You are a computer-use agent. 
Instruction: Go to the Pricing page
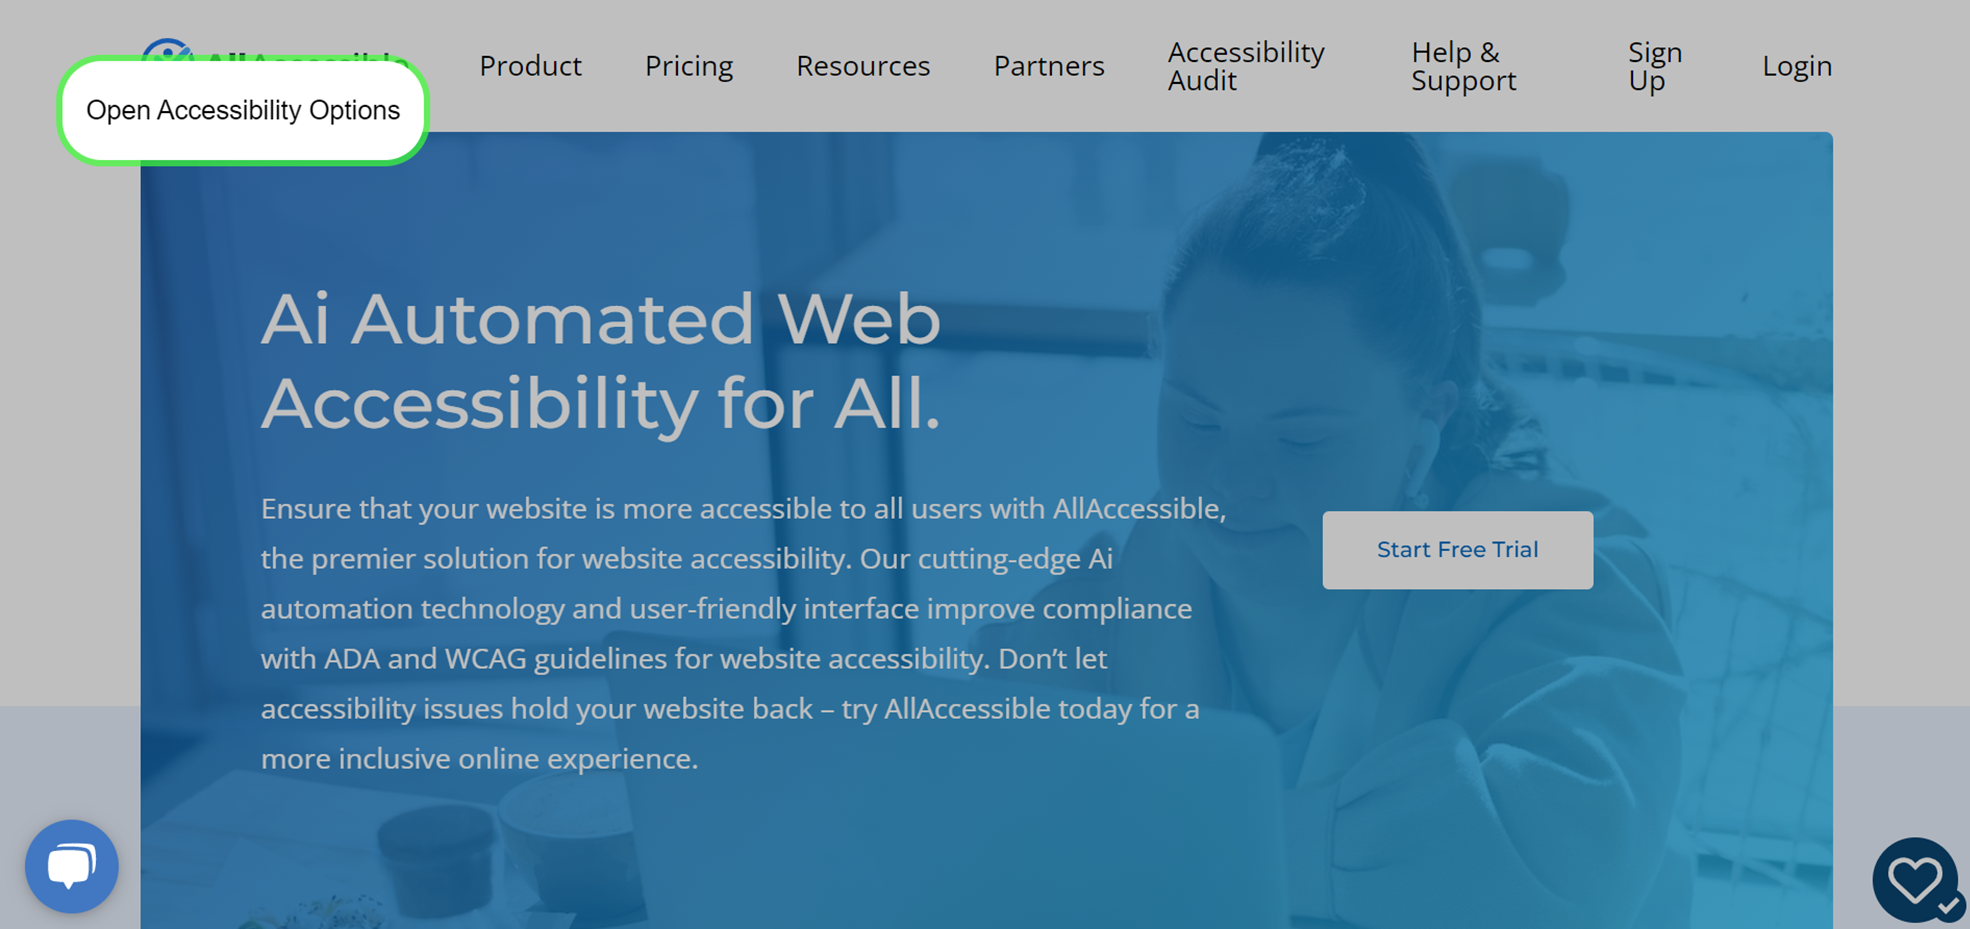coord(689,66)
